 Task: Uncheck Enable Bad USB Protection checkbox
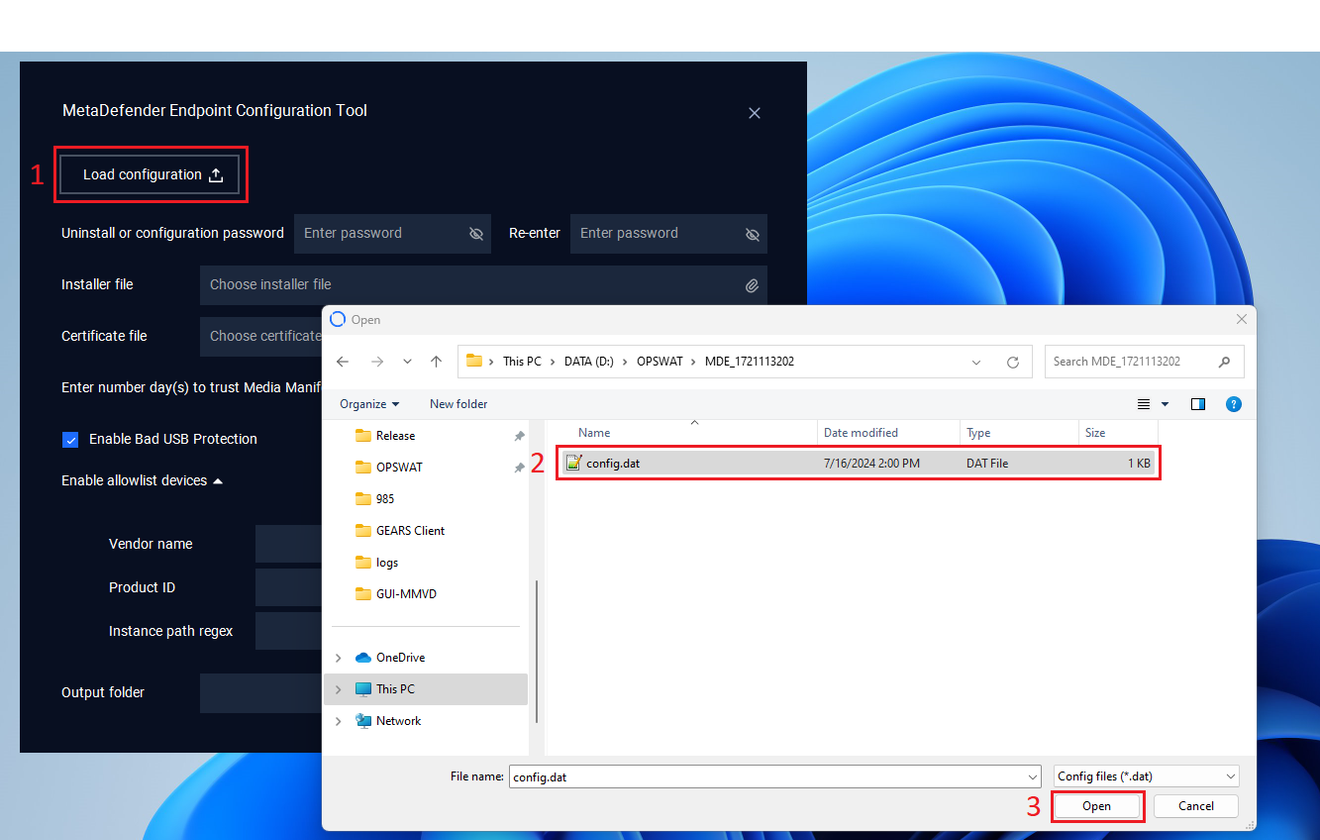[x=70, y=439]
